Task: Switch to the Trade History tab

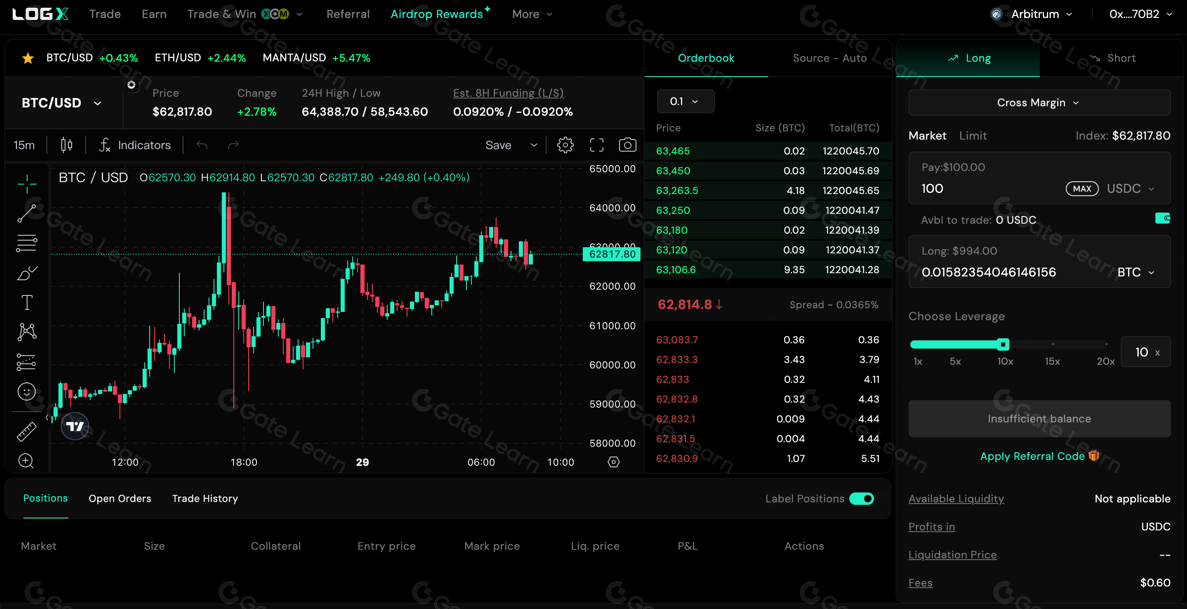Action: 205,498
